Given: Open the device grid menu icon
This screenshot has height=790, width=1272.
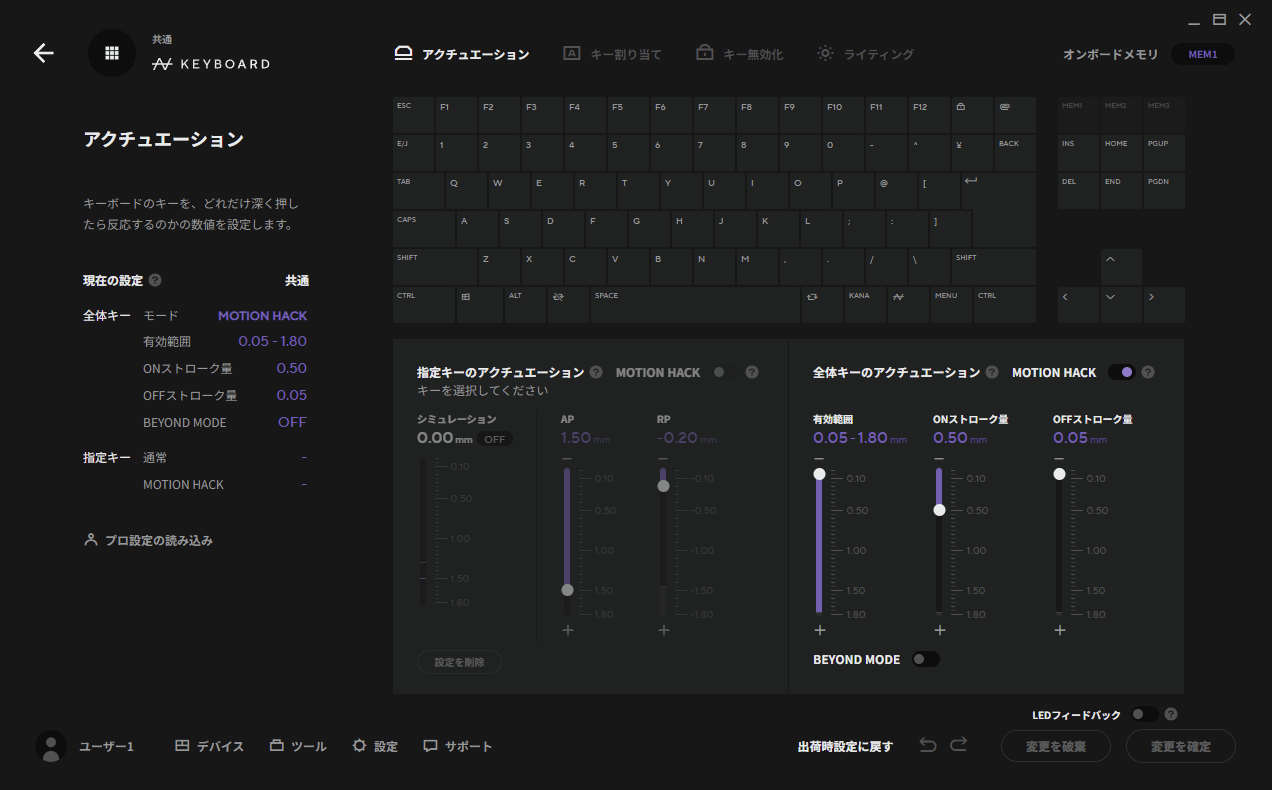Looking at the screenshot, I should [112, 53].
